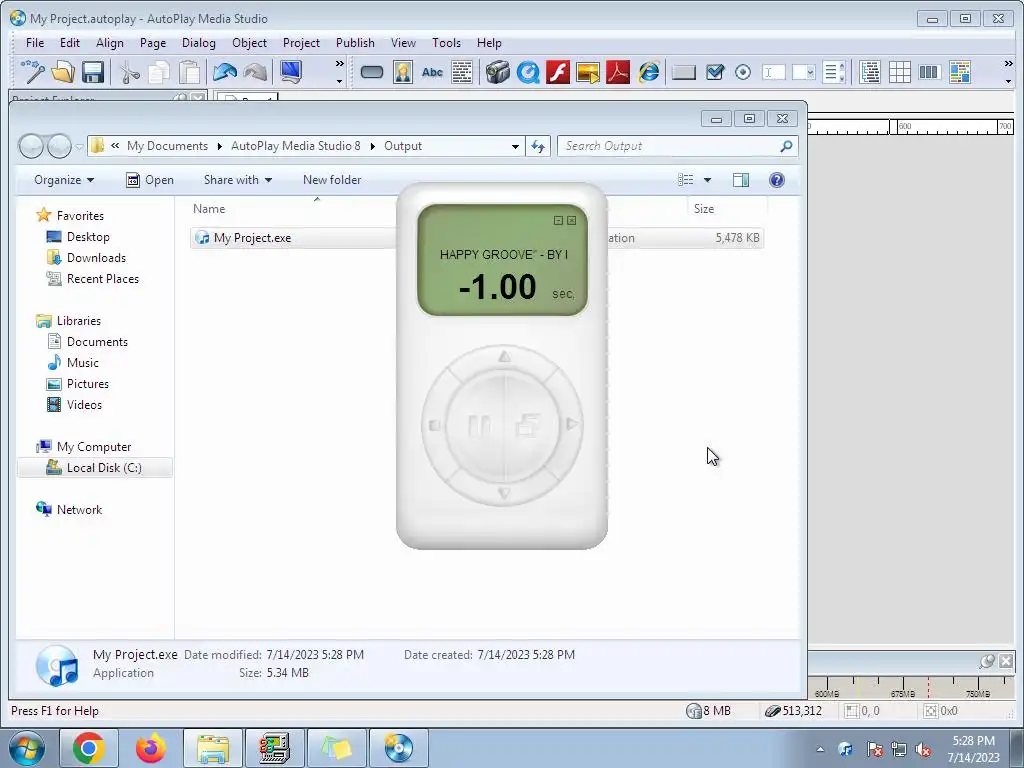This screenshot has height=768, width=1024.
Task: Save the project using the floppy disk icon
Action: [x=93, y=72]
